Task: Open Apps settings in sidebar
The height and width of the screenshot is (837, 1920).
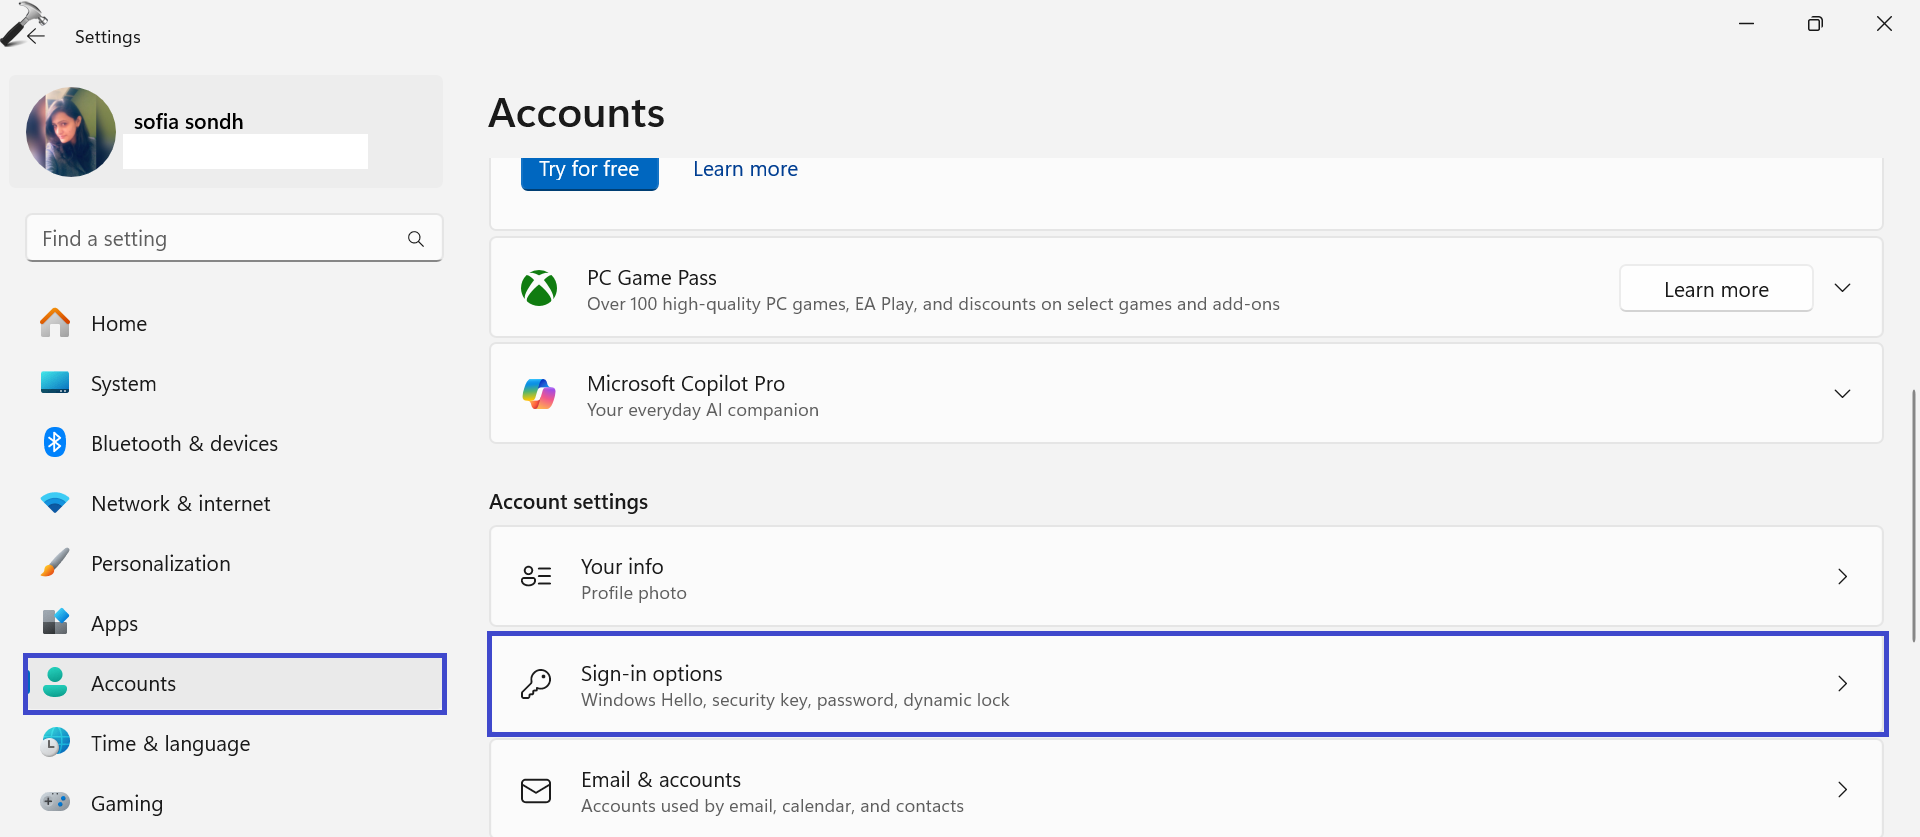Action: pos(114,624)
